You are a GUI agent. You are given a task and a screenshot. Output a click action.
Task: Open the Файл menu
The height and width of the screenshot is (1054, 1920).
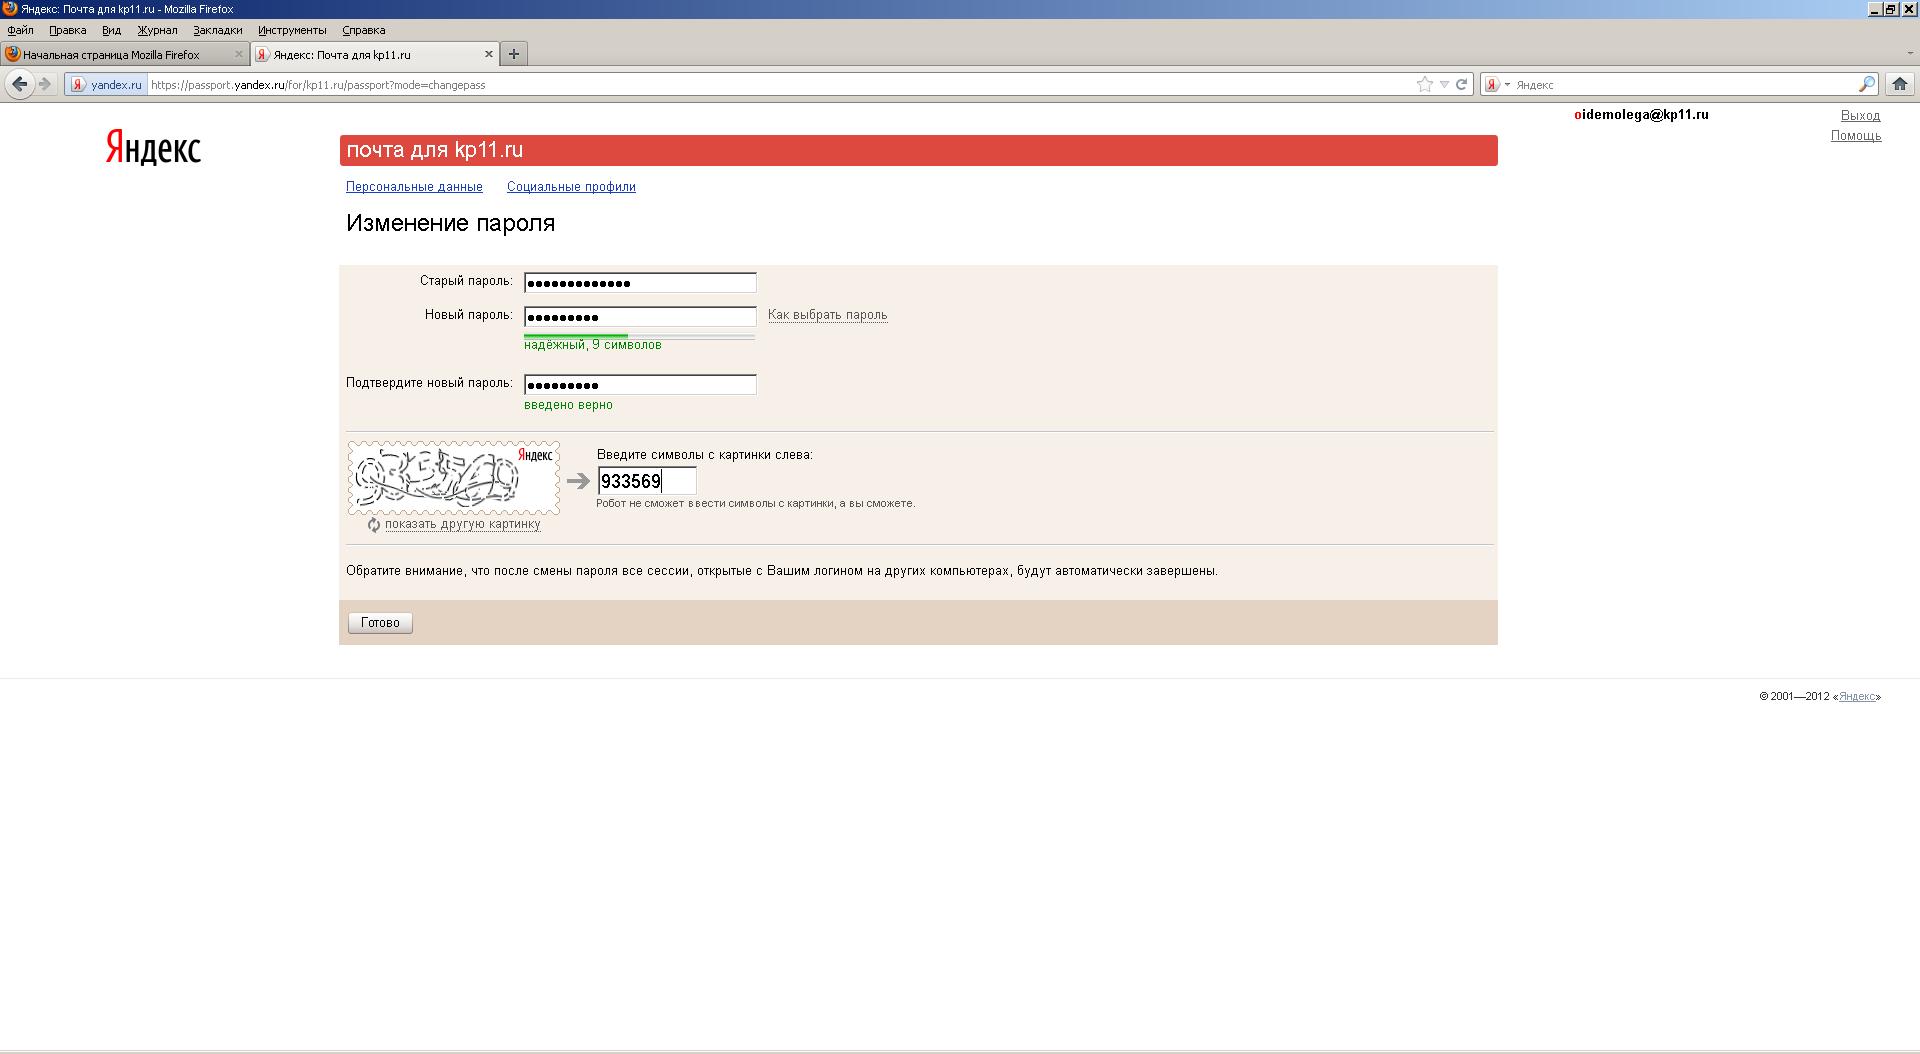click(20, 30)
